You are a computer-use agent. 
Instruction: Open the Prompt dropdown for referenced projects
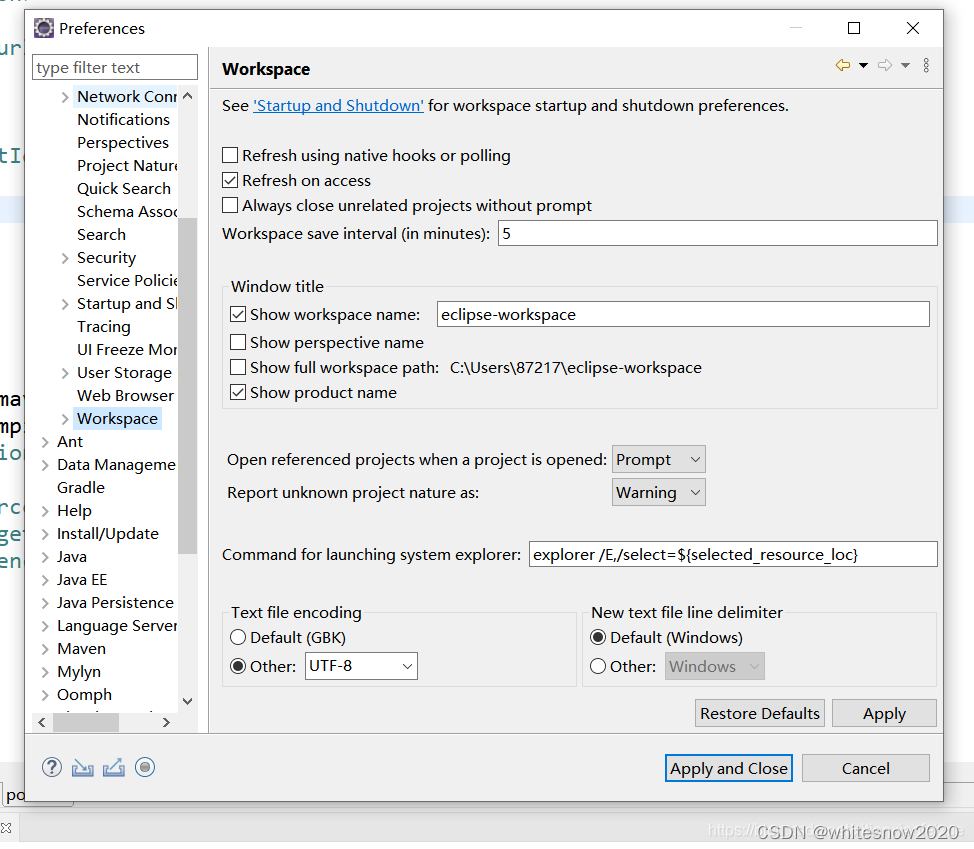658,459
